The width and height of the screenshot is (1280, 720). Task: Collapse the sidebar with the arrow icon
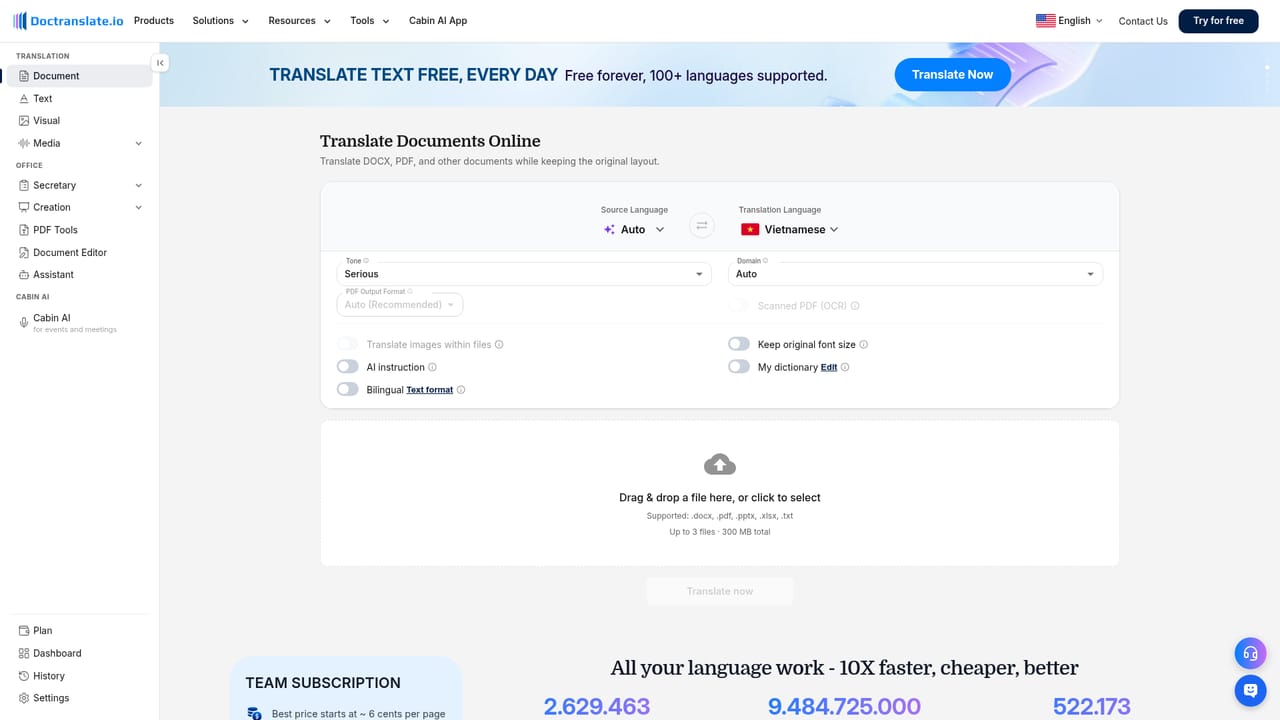[160, 63]
